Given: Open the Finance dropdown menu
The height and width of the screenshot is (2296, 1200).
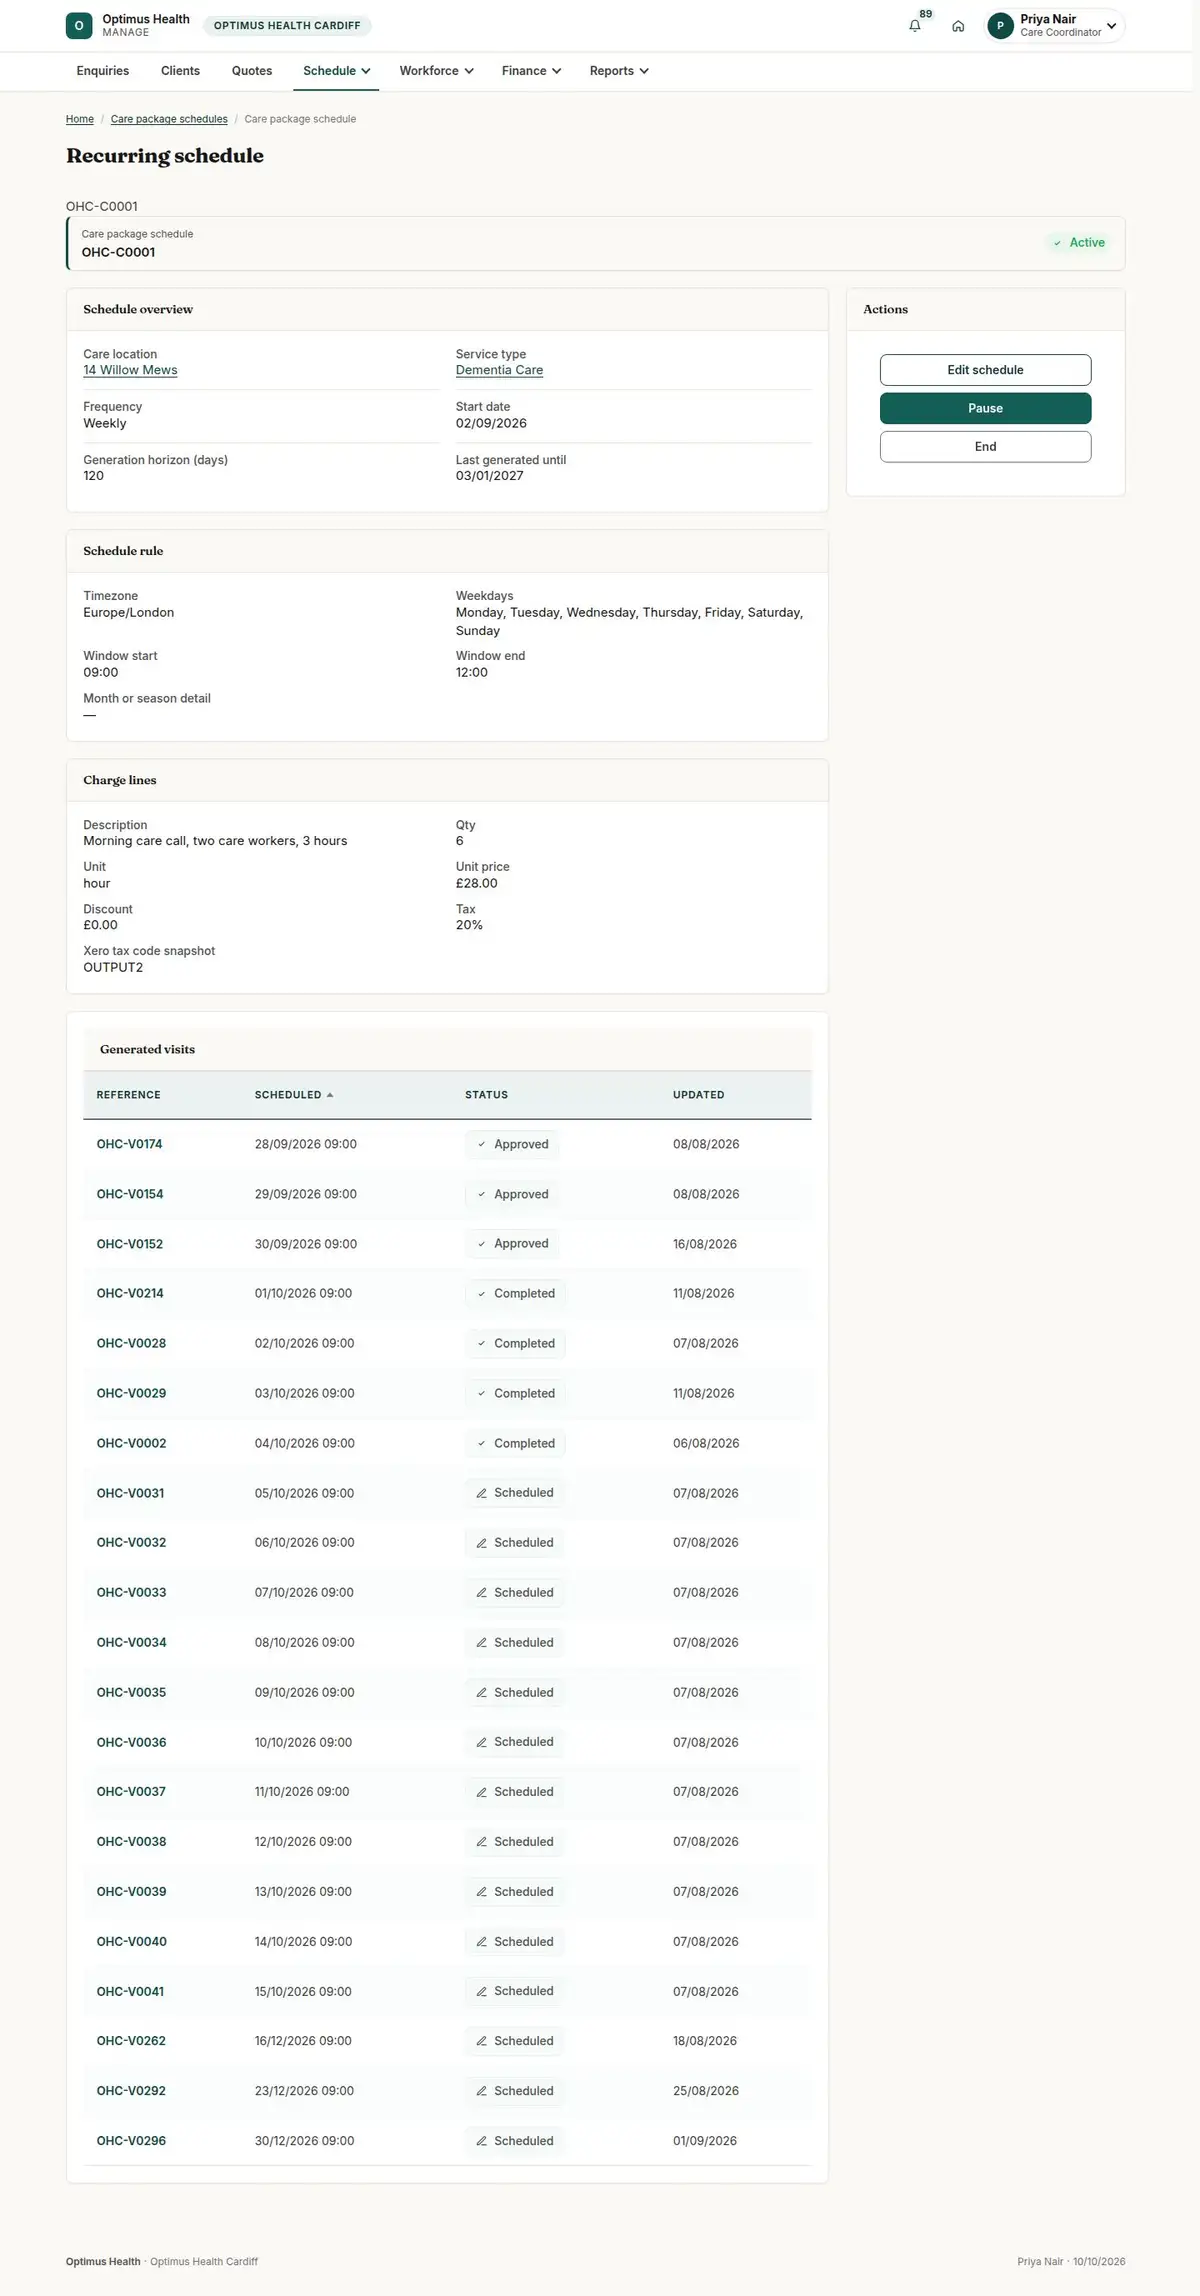Looking at the screenshot, I should (x=531, y=71).
